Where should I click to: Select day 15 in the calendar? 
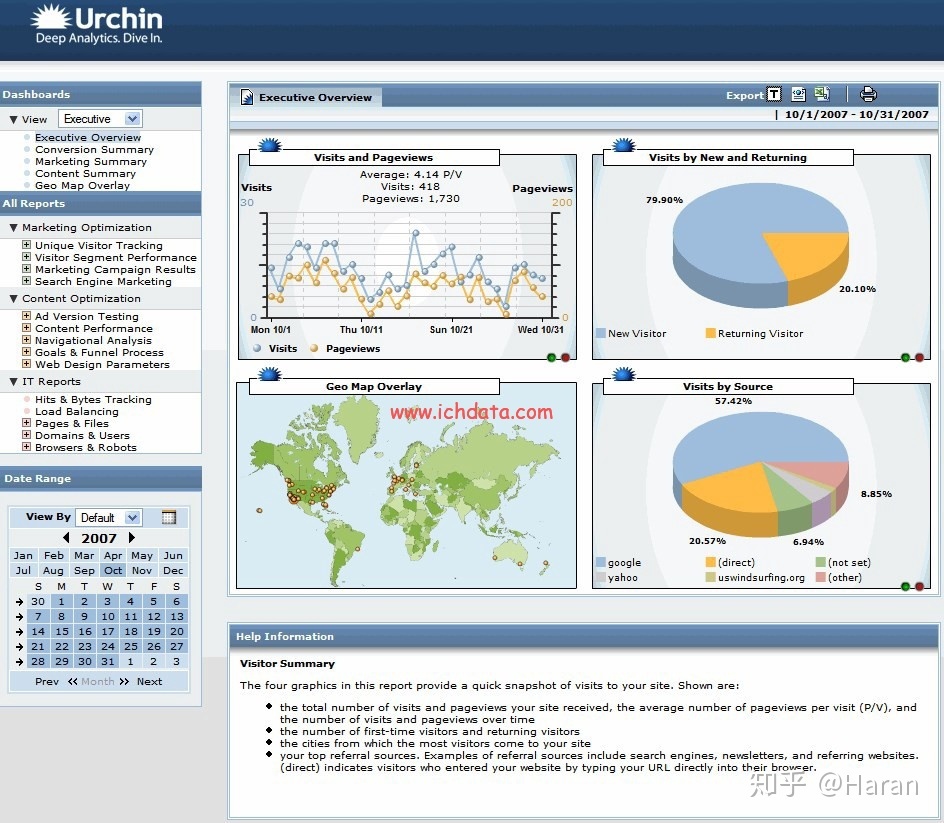62,631
